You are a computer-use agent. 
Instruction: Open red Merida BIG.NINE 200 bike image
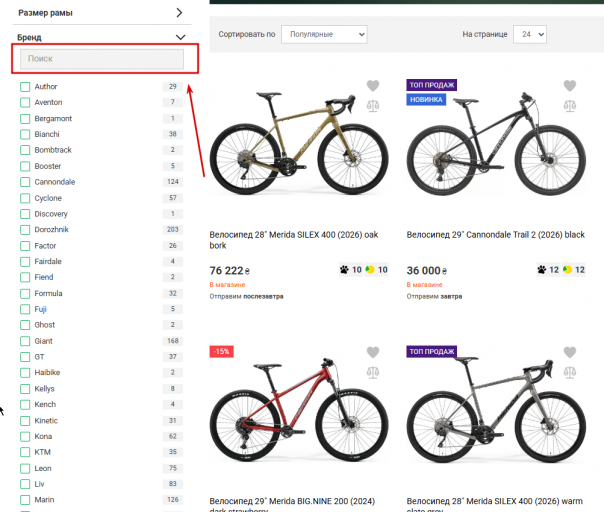point(299,410)
